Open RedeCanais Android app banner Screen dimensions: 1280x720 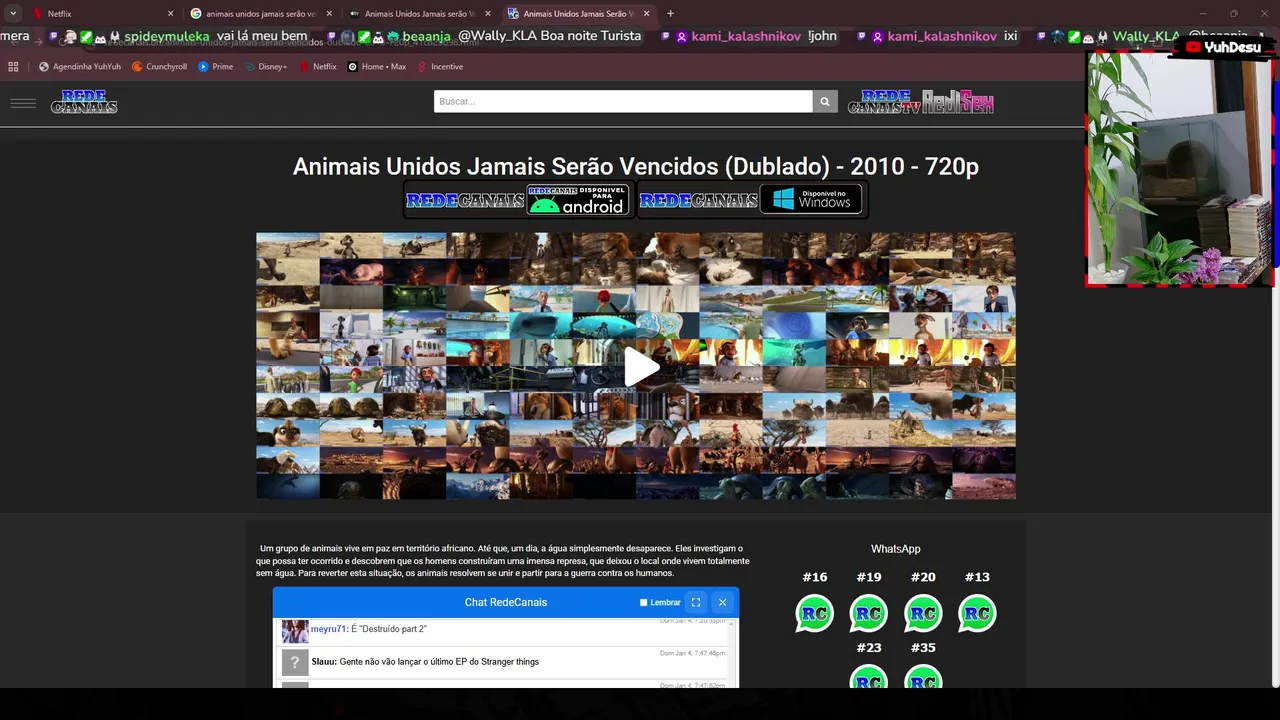pyautogui.click(x=517, y=199)
